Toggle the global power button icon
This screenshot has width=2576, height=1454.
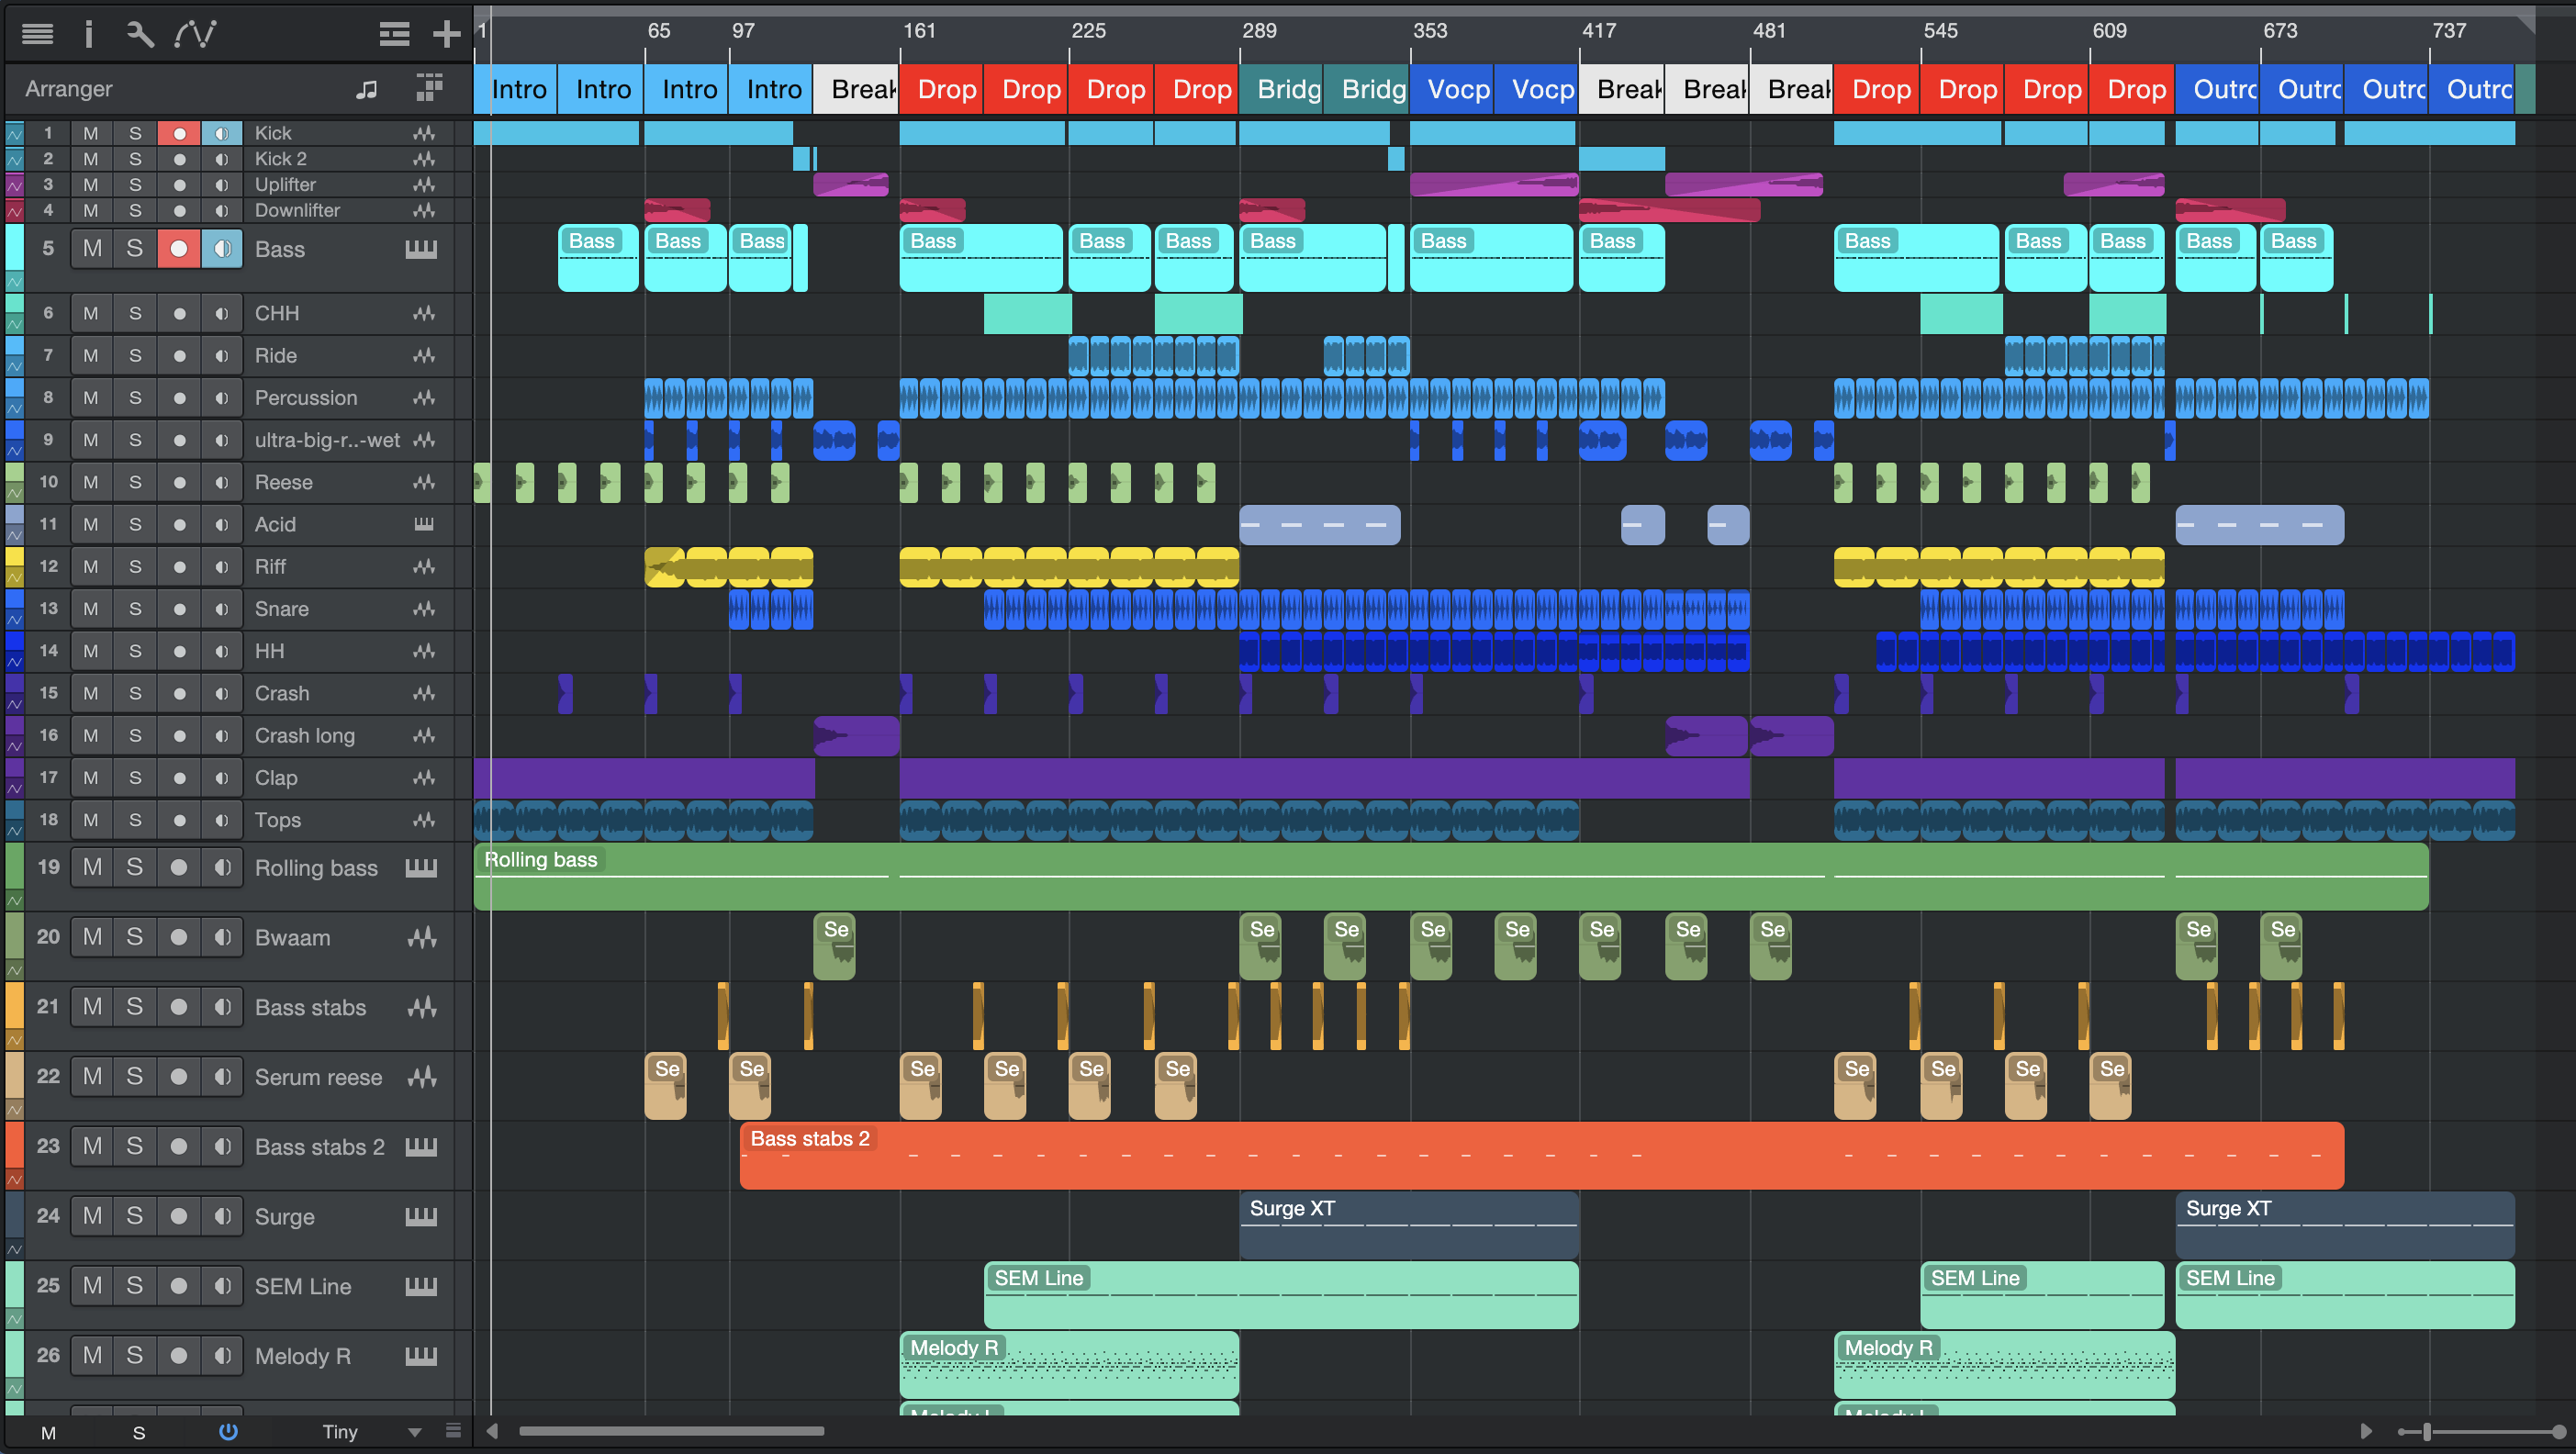tap(228, 1432)
